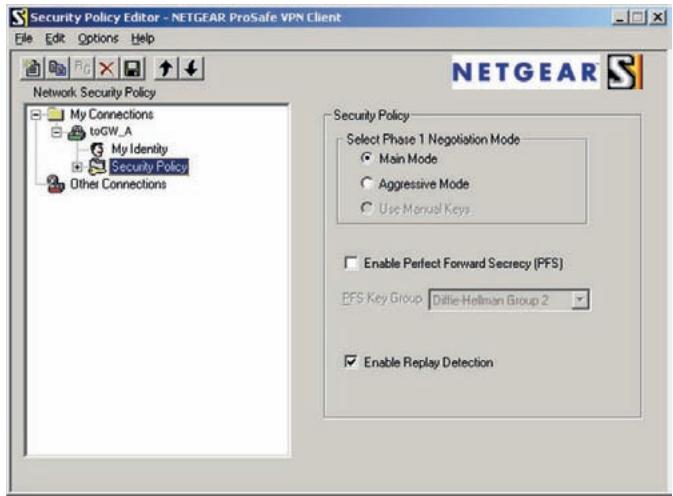Viewport: 673px width, 496px height.
Task: Click the greyed Paste toolbar icon
Action: 82,69
